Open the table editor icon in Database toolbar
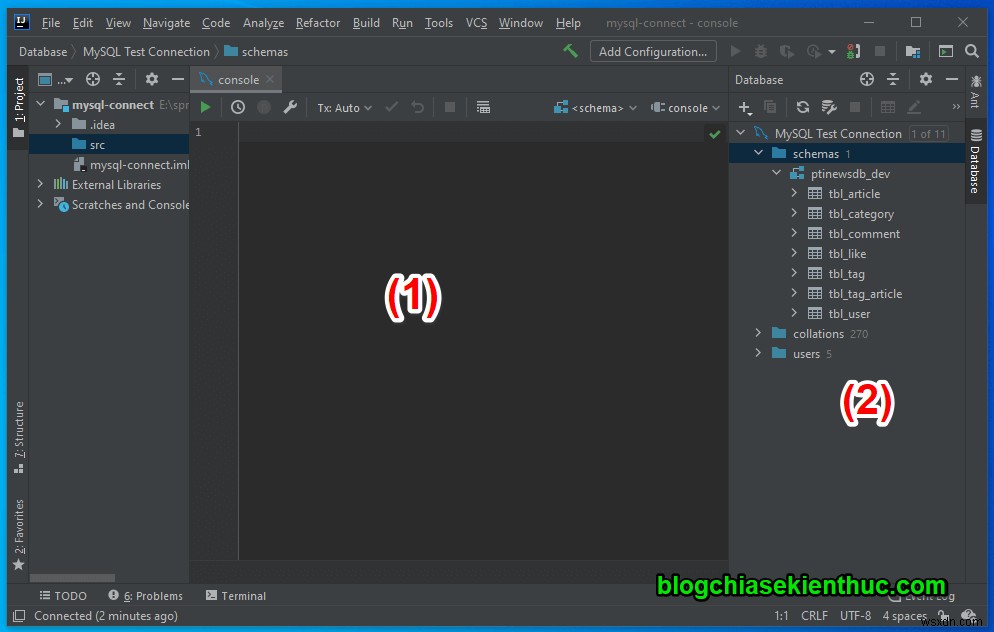The height and width of the screenshot is (632, 994). click(888, 107)
